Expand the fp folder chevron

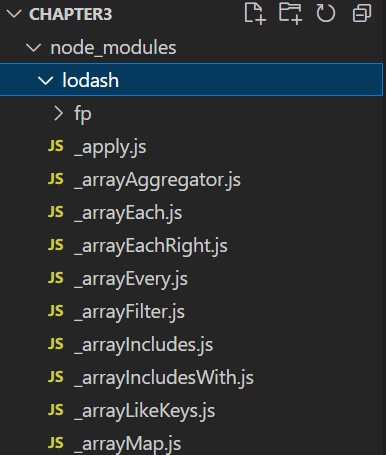click(59, 113)
